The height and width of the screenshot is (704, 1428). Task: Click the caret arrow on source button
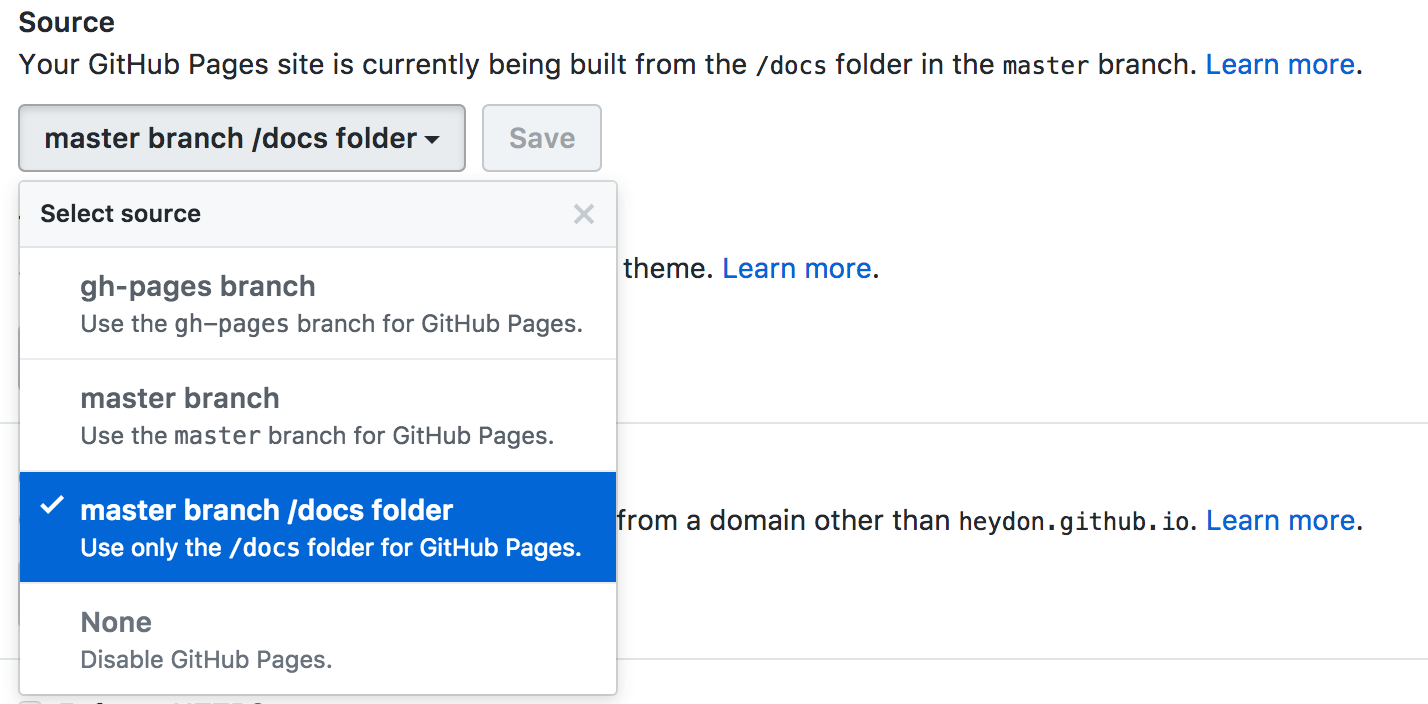[432, 140]
